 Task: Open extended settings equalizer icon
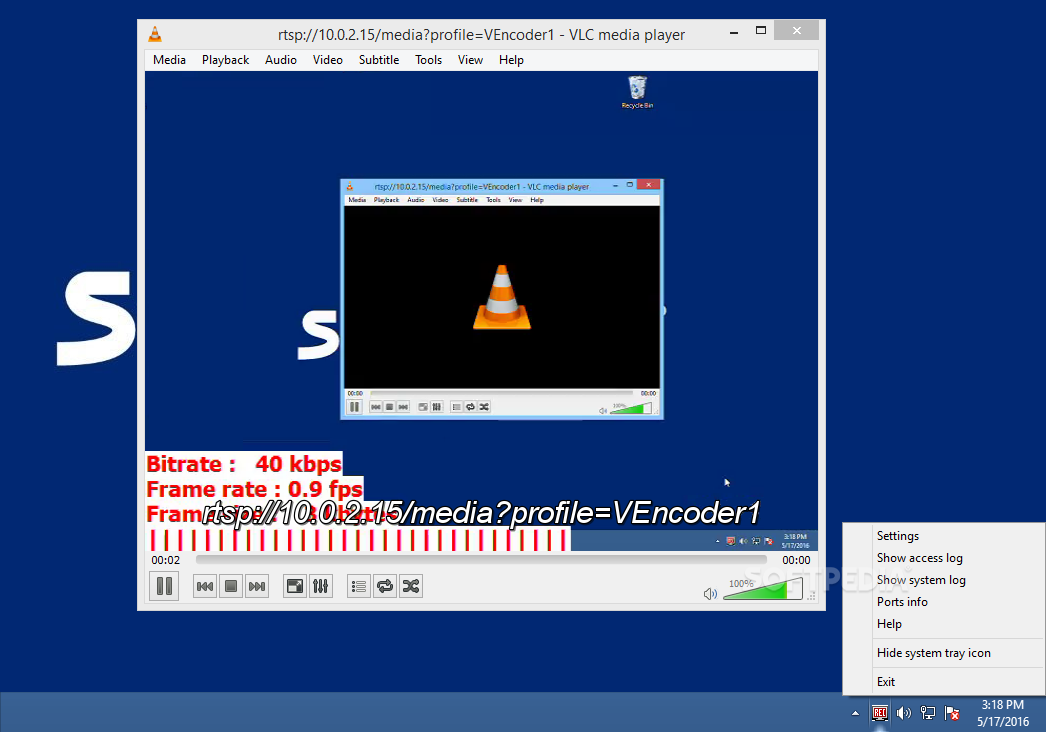click(321, 587)
